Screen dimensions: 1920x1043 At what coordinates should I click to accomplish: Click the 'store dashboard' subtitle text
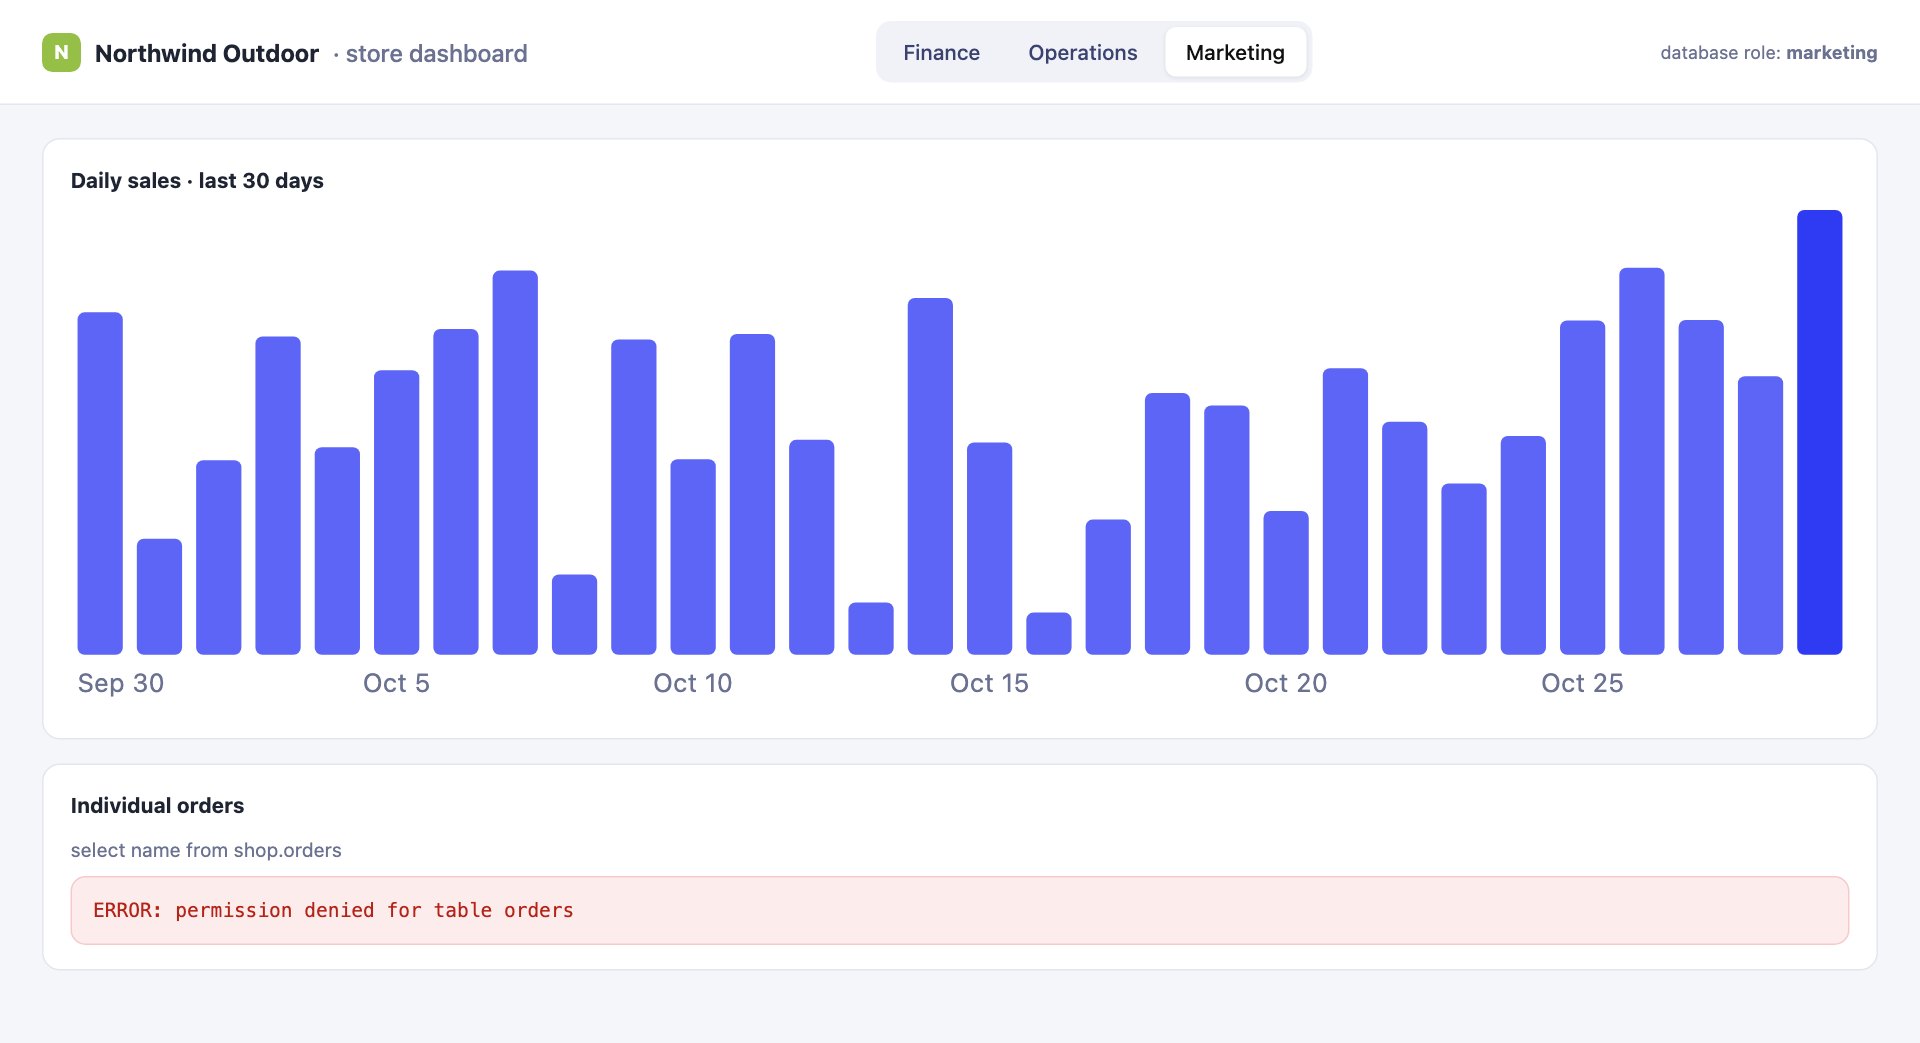pyautogui.click(x=436, y=54)
